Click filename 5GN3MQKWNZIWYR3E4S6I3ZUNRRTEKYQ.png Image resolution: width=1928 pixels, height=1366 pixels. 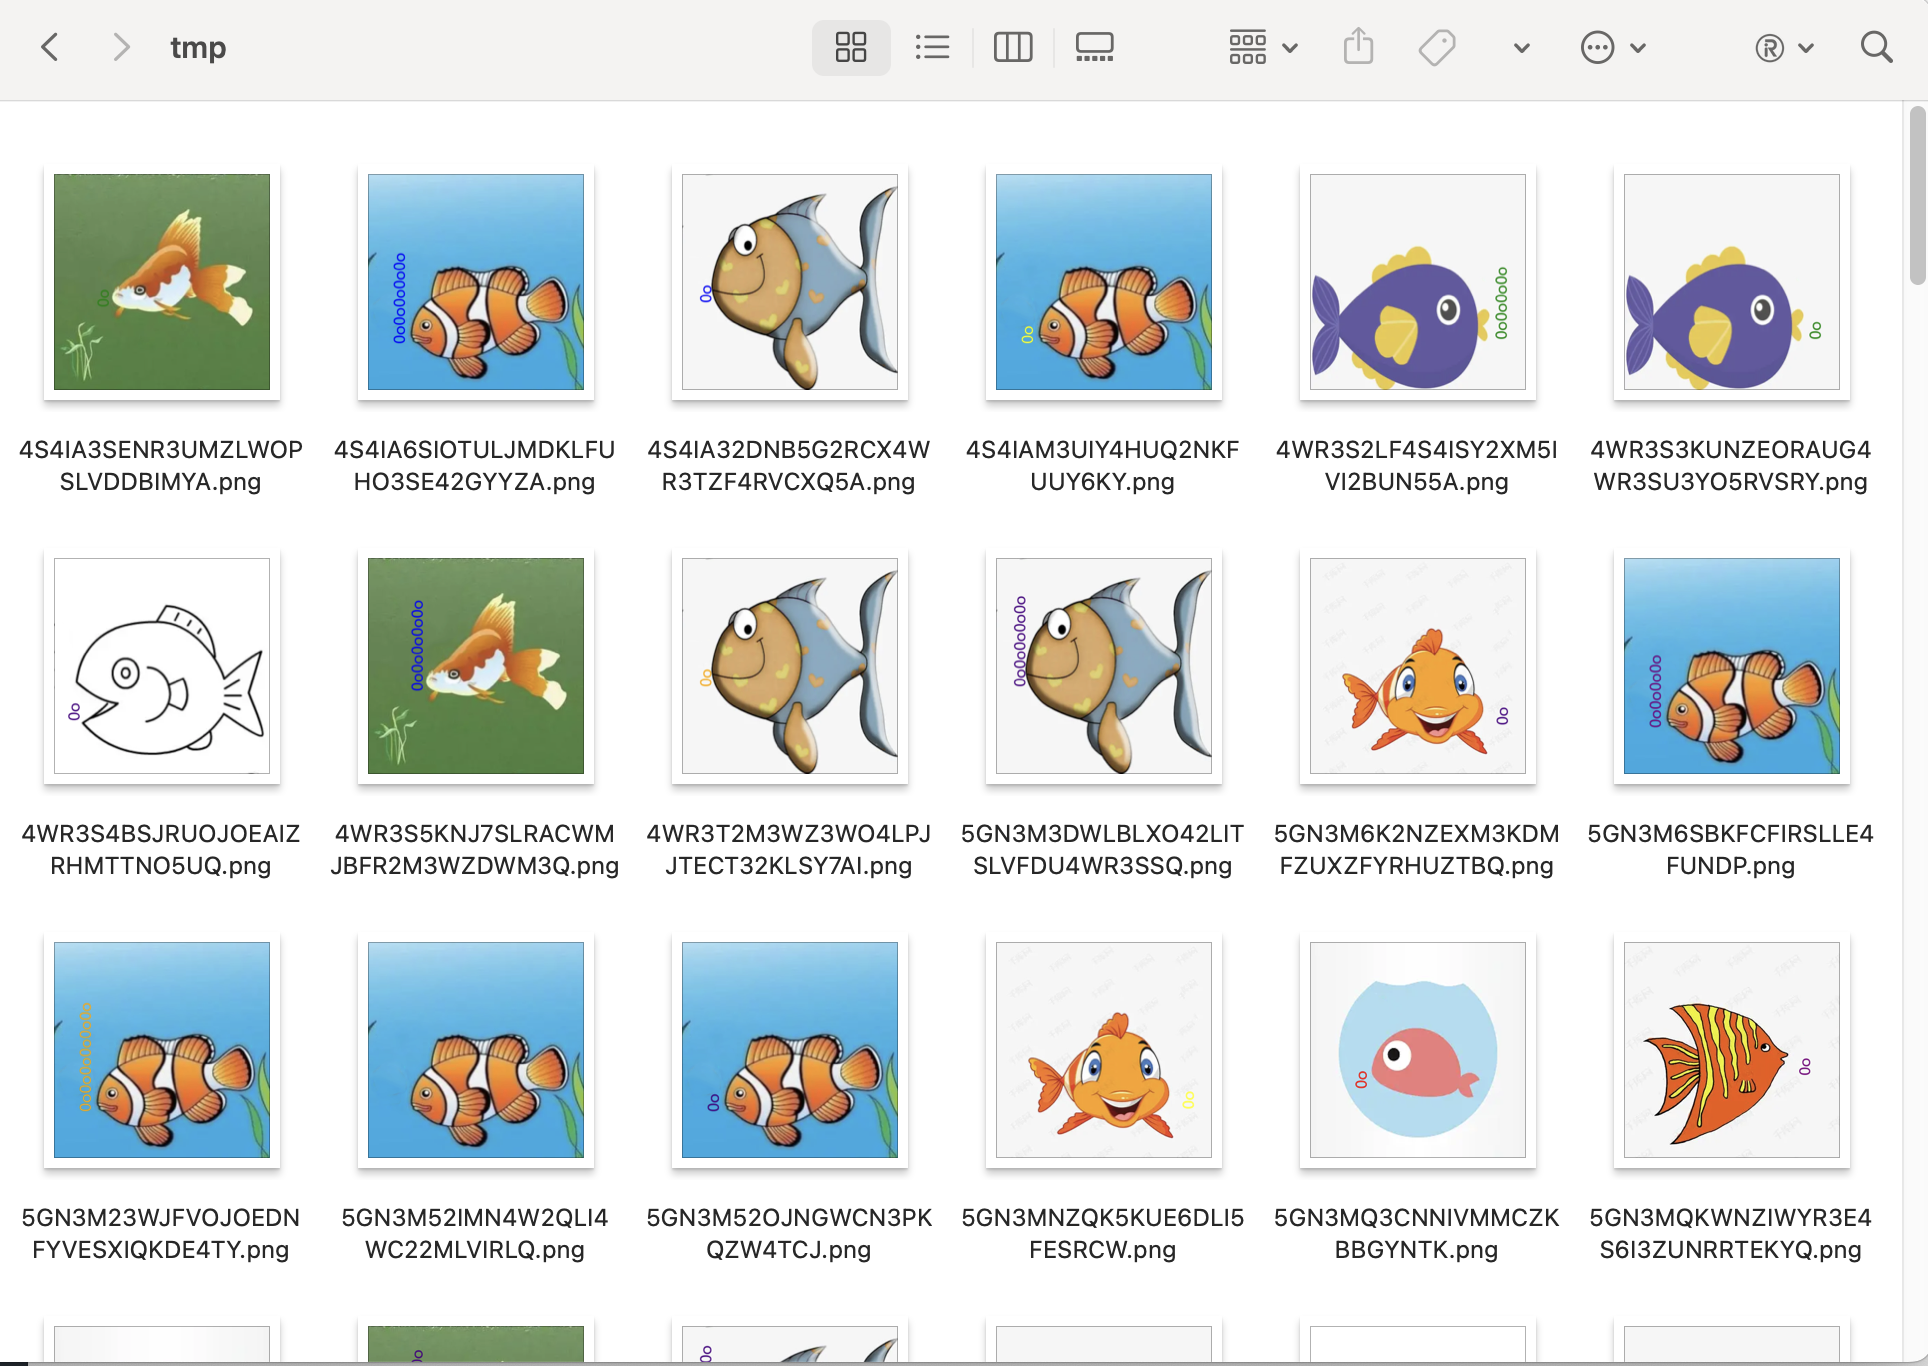tap(1731, 1234)
